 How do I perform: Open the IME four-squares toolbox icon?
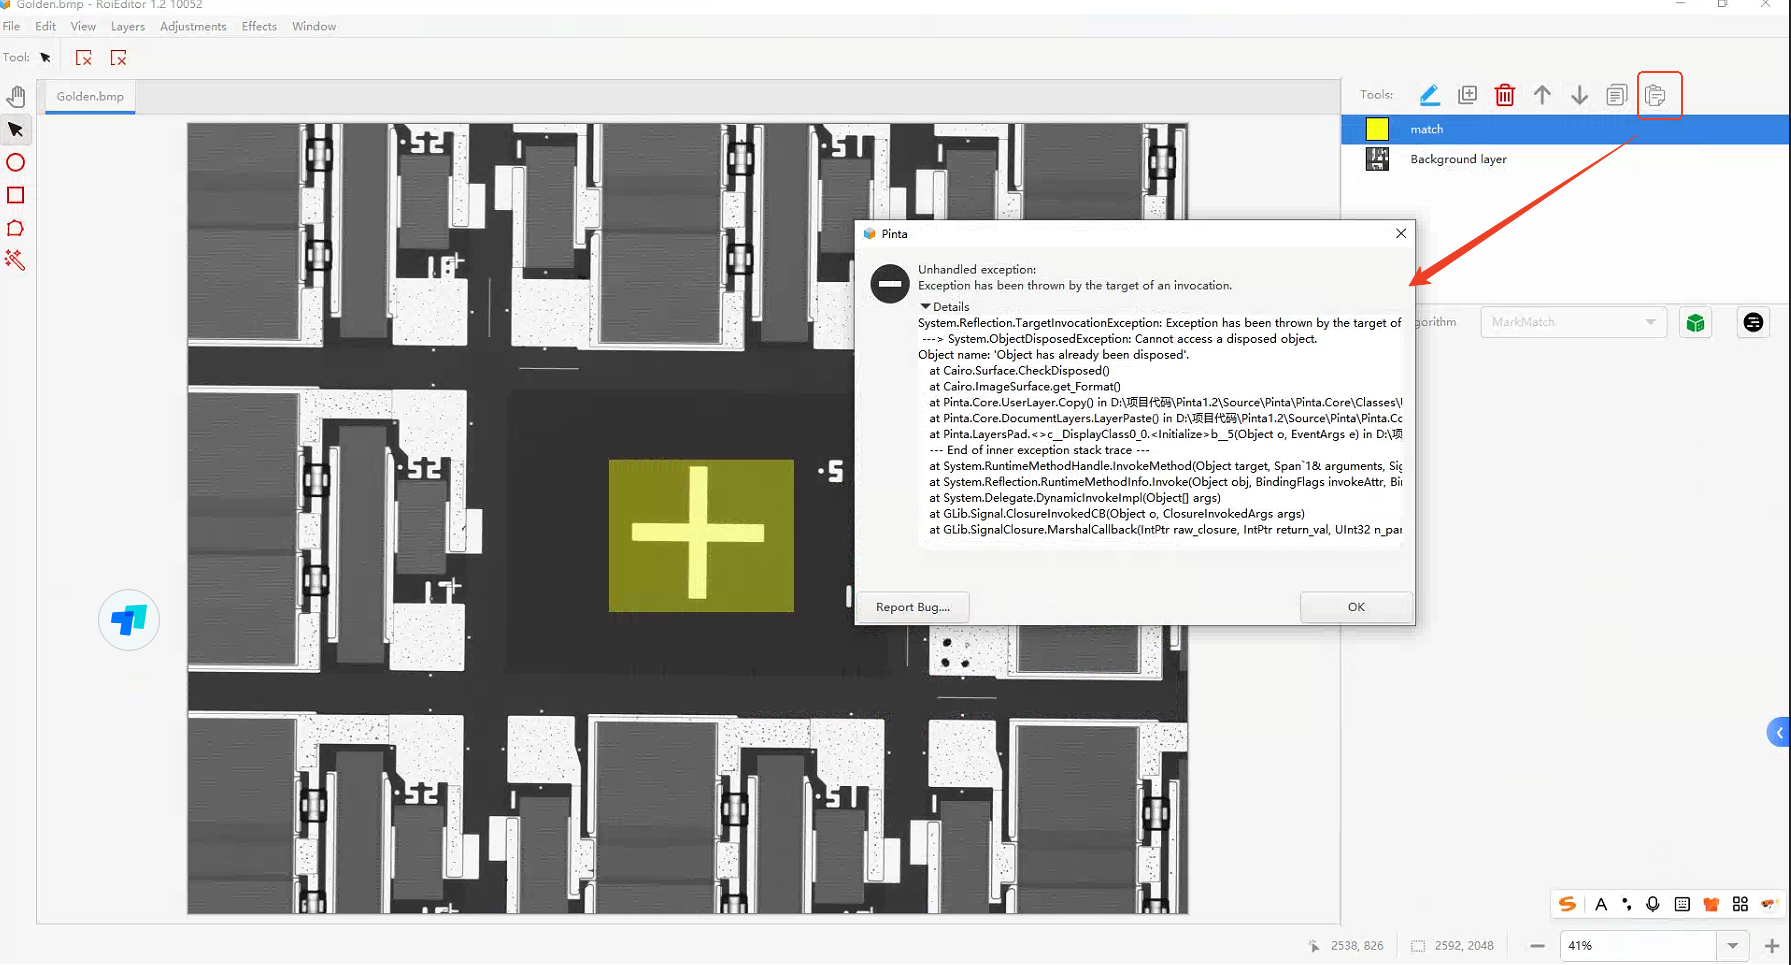coord(1740,904)
